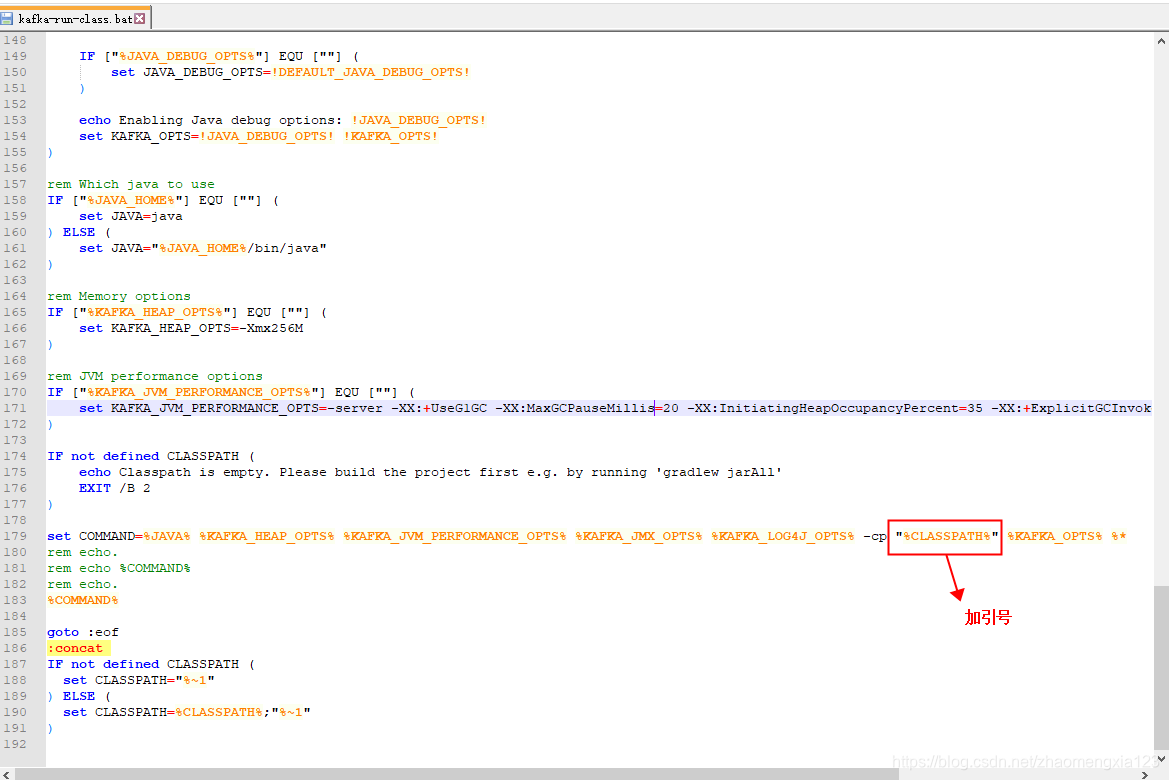Click the vertical scrollbar up arrow
The image size is (1169, 780).
1161,42
